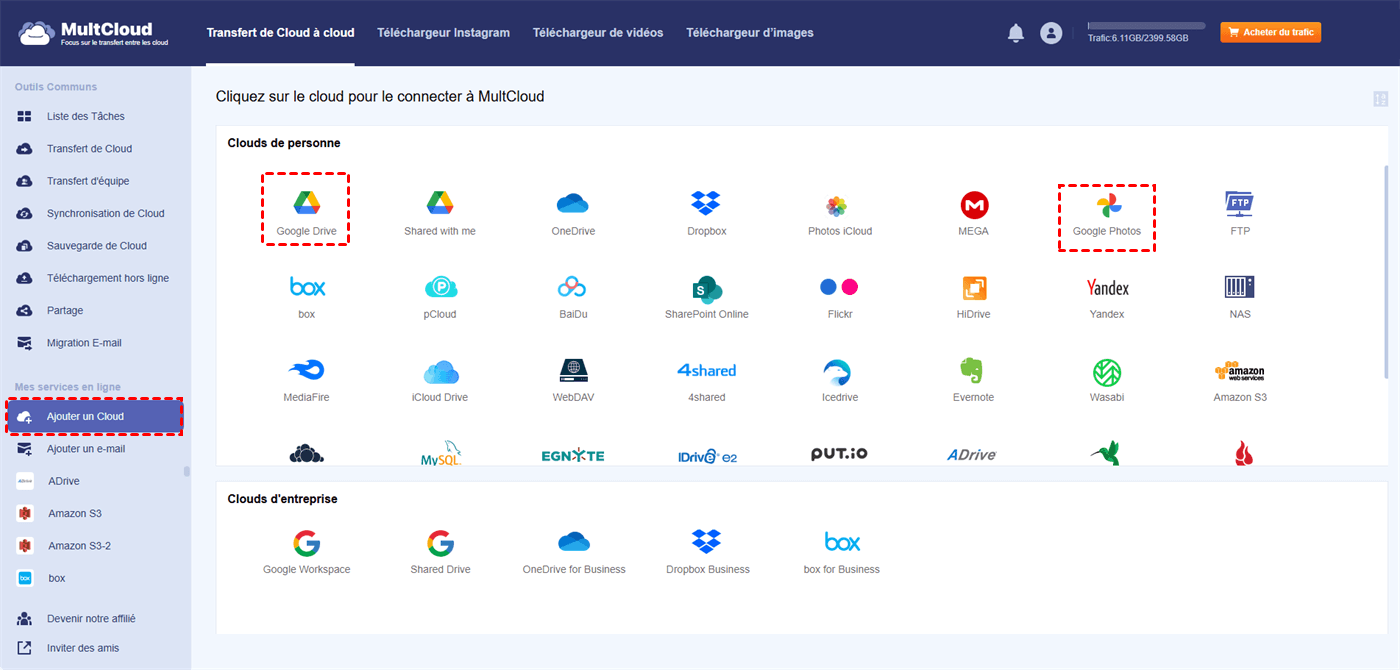
Task: Add the Evernote service
Action: [x=971, y=371]
